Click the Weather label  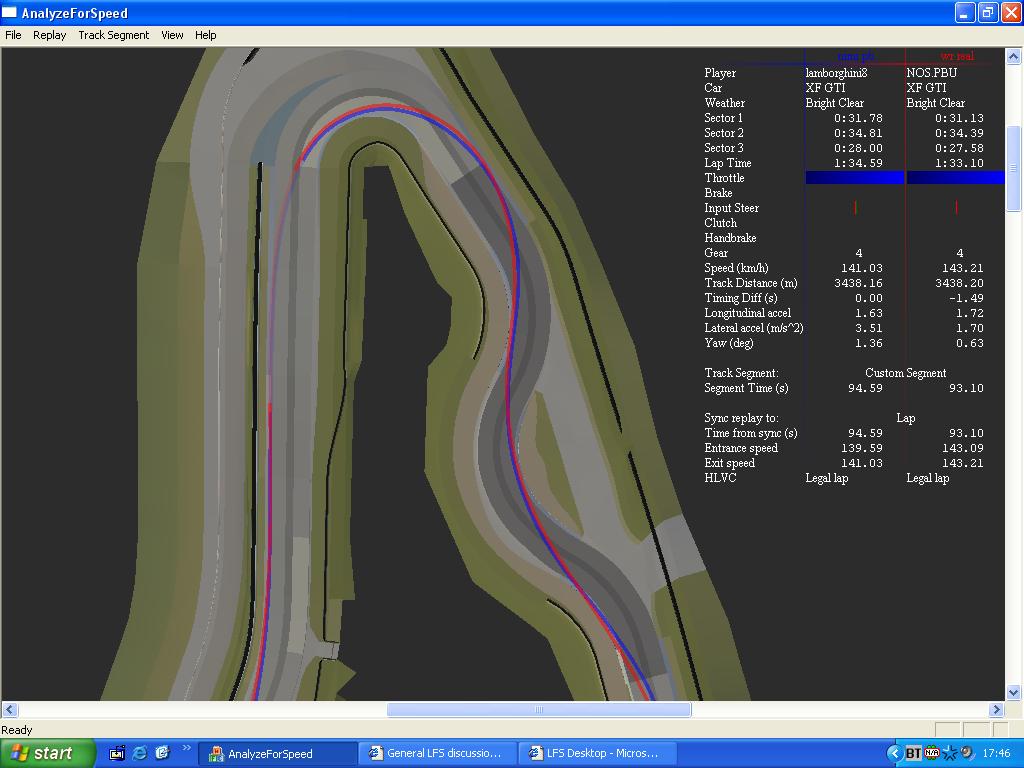pyautogui.click(x=724, y=103)
